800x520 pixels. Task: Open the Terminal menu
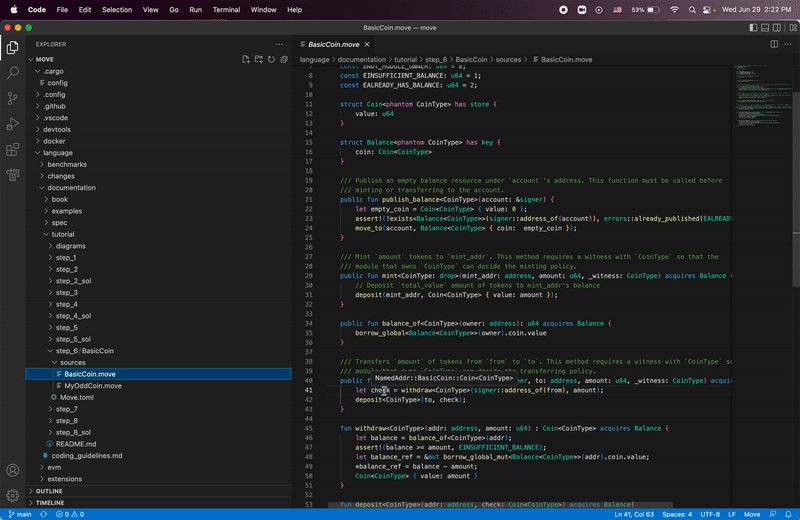tap(226, 10)
